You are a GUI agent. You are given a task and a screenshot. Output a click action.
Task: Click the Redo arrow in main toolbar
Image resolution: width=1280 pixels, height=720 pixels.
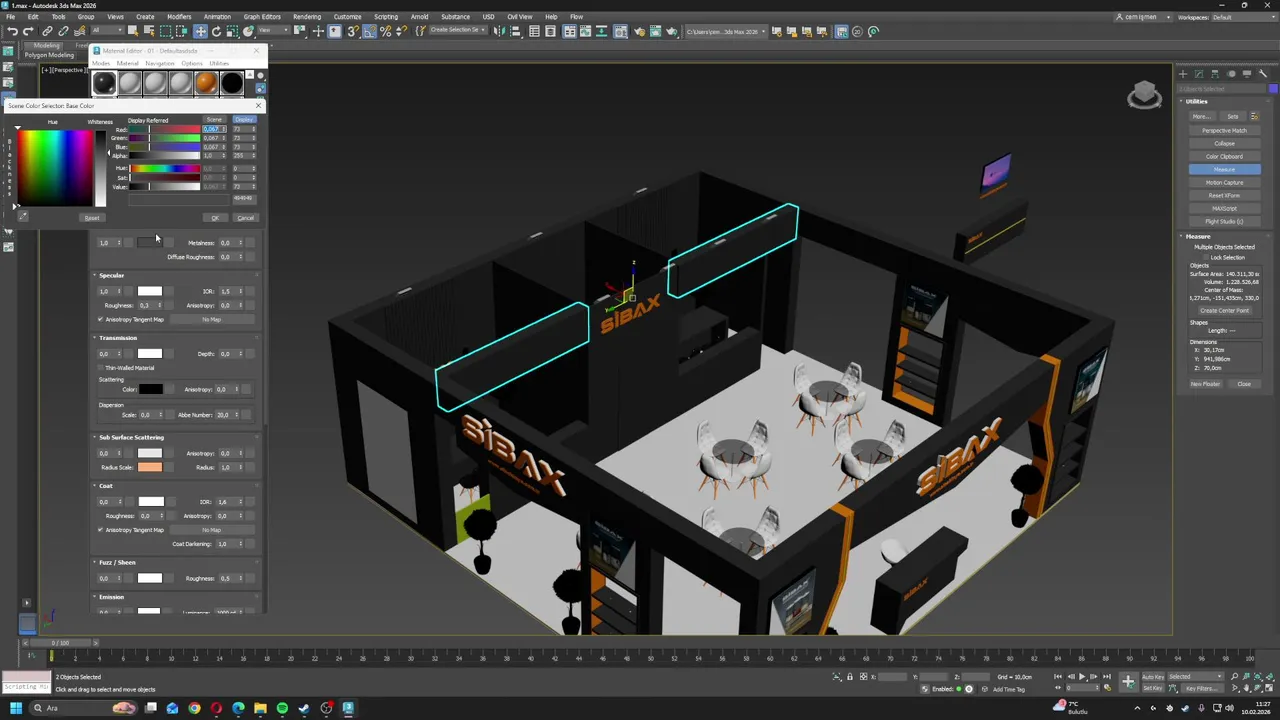point(28,31)
